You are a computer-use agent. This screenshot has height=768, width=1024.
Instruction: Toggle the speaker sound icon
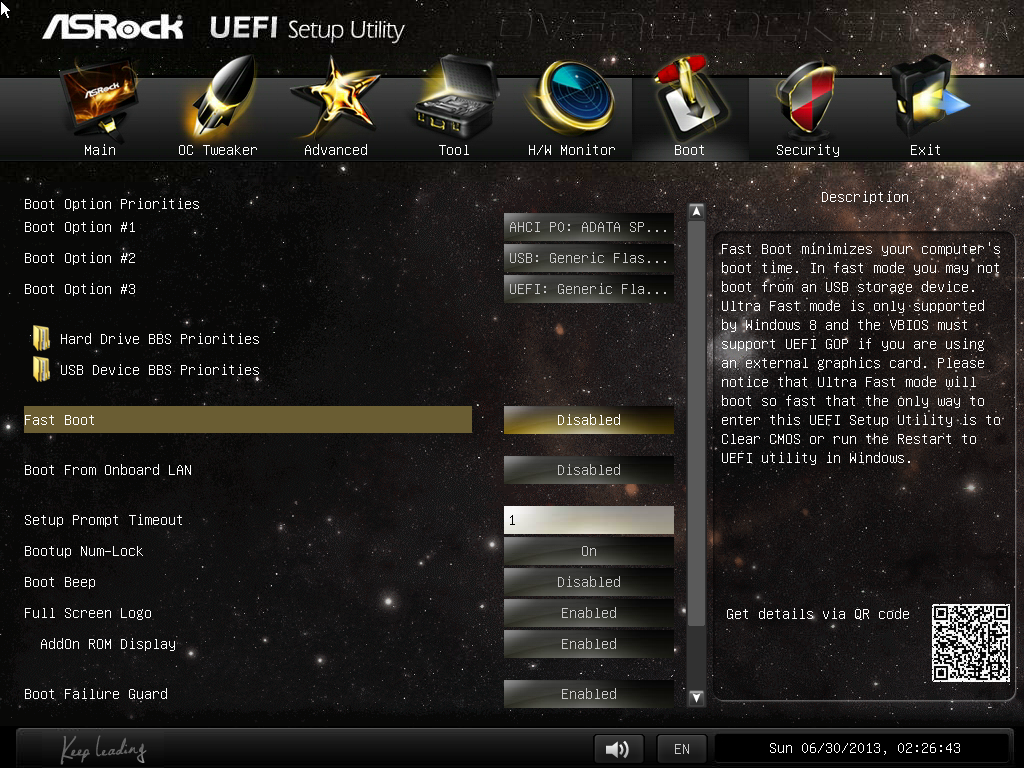coord(618,748)
